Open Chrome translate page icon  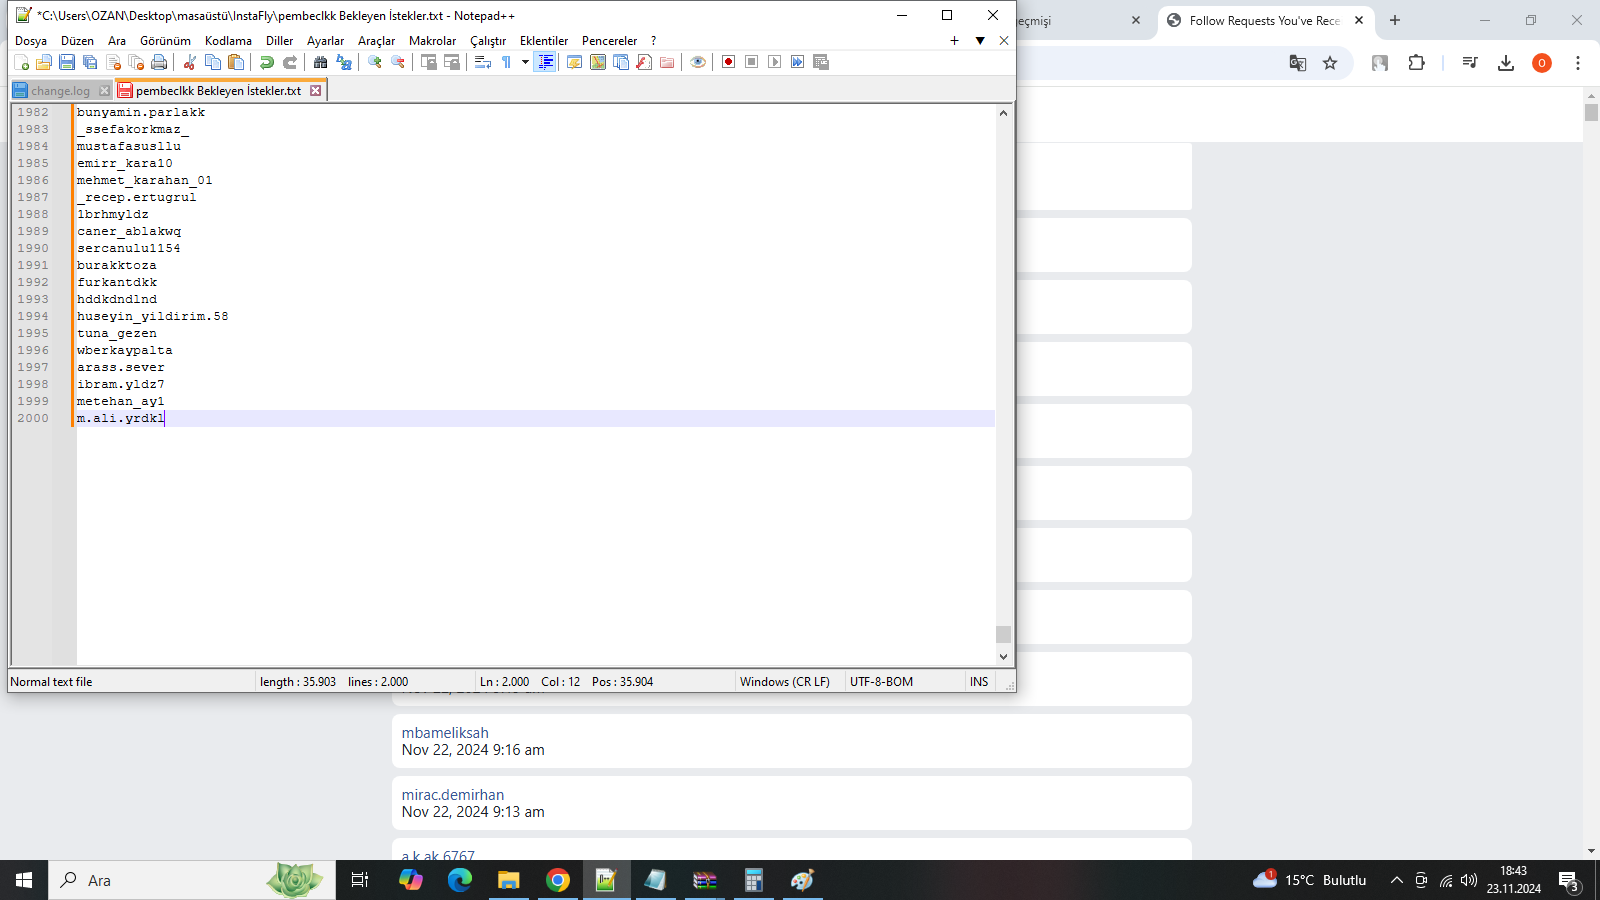pos(1298,63)
